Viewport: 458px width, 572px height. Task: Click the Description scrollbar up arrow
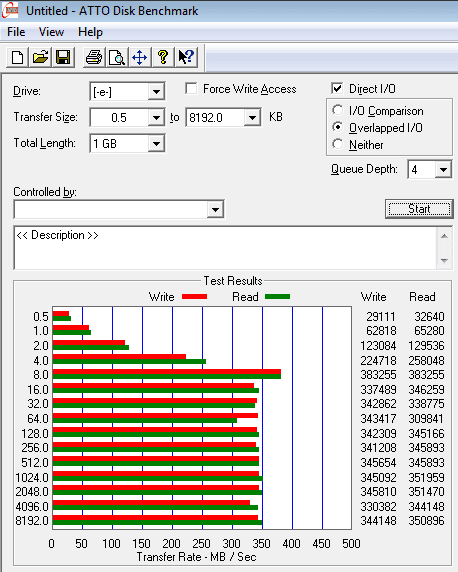(x=444, y=236)
